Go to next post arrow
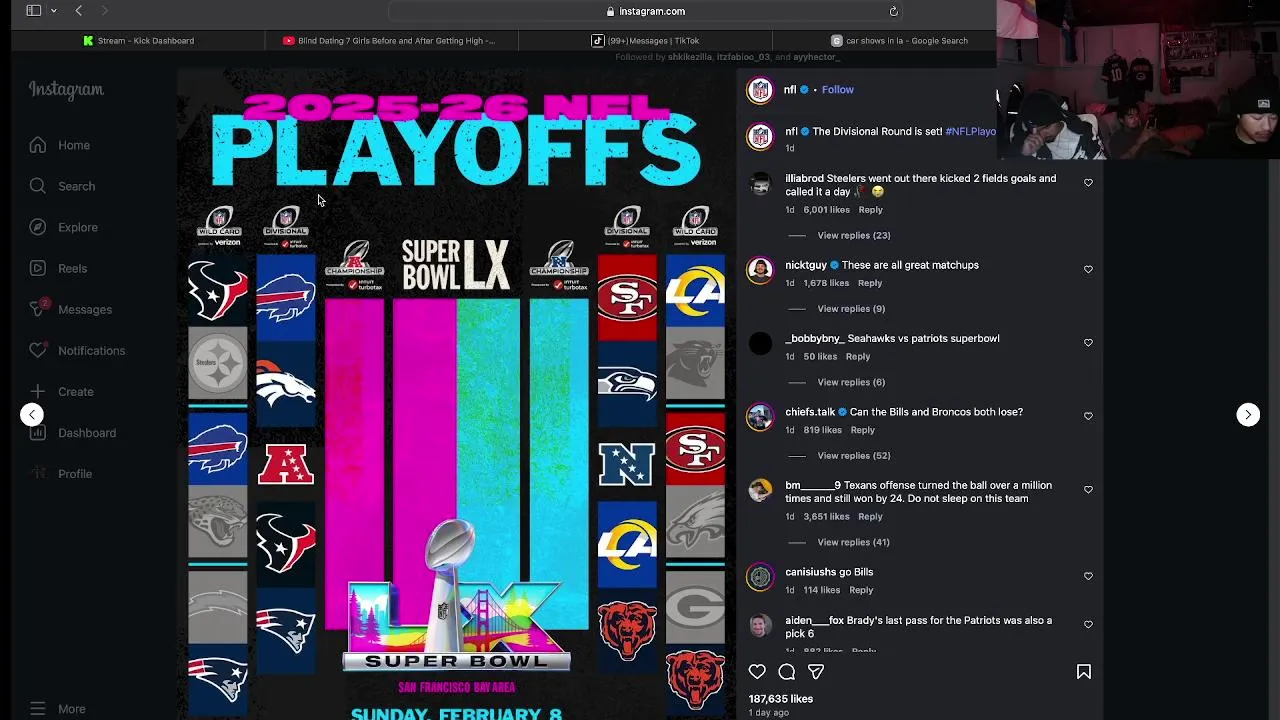Viewport: 1280px width, 720px height. (x=1248, y=414)
